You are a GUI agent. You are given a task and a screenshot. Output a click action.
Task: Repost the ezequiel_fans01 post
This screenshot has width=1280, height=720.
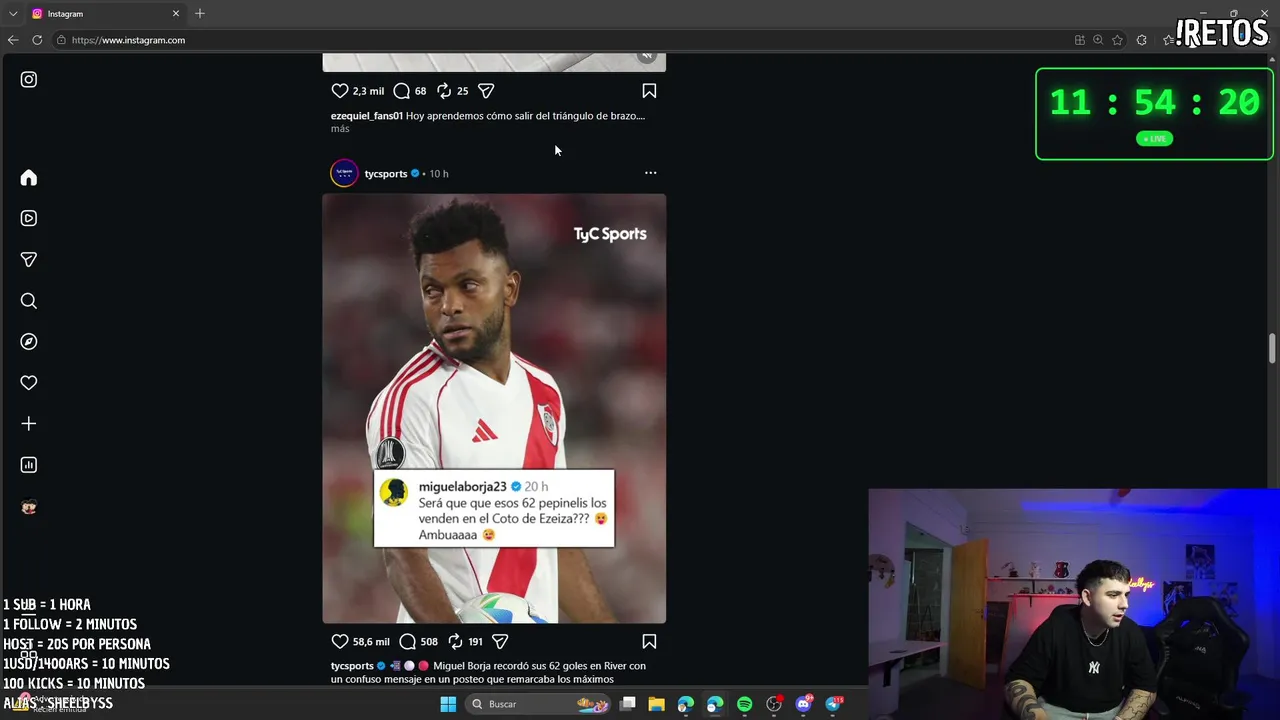tap(444, 90)
